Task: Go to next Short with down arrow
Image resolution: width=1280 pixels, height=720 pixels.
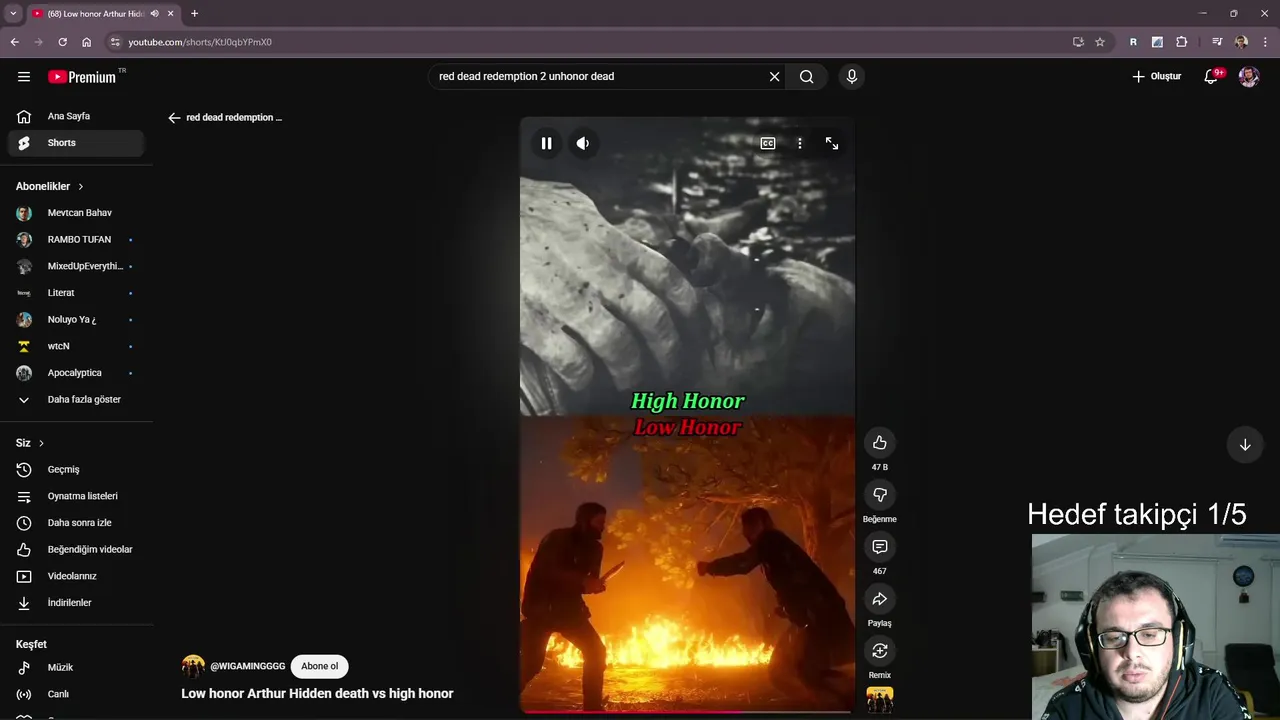Action: [x=1245, y=445]
